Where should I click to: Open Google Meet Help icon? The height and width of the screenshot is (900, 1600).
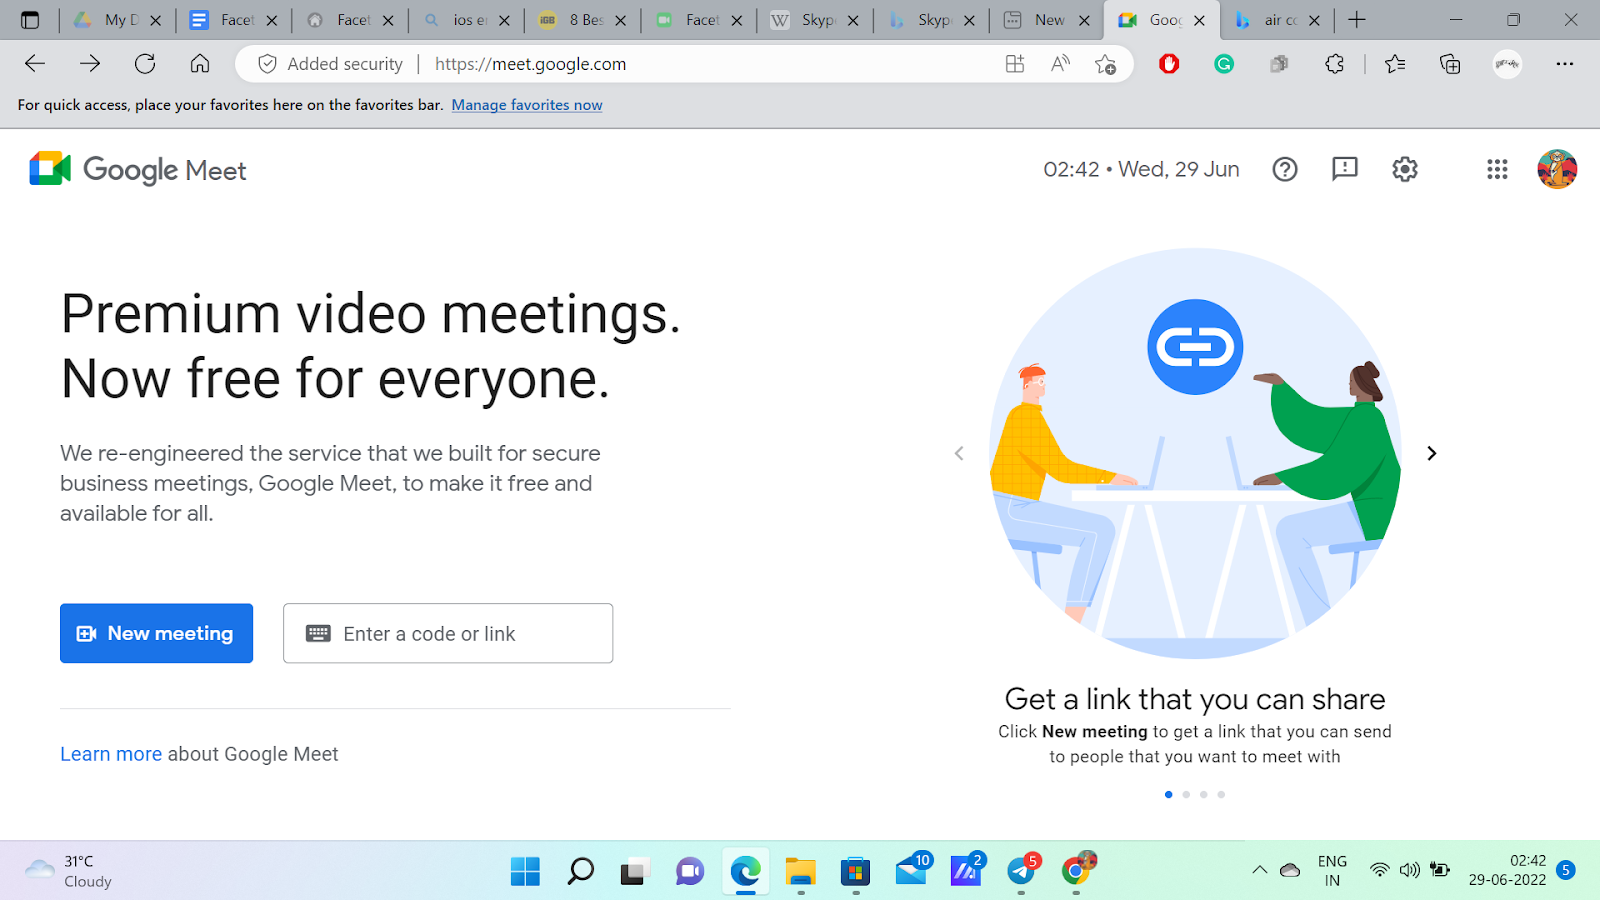[x=1285, y=170]
